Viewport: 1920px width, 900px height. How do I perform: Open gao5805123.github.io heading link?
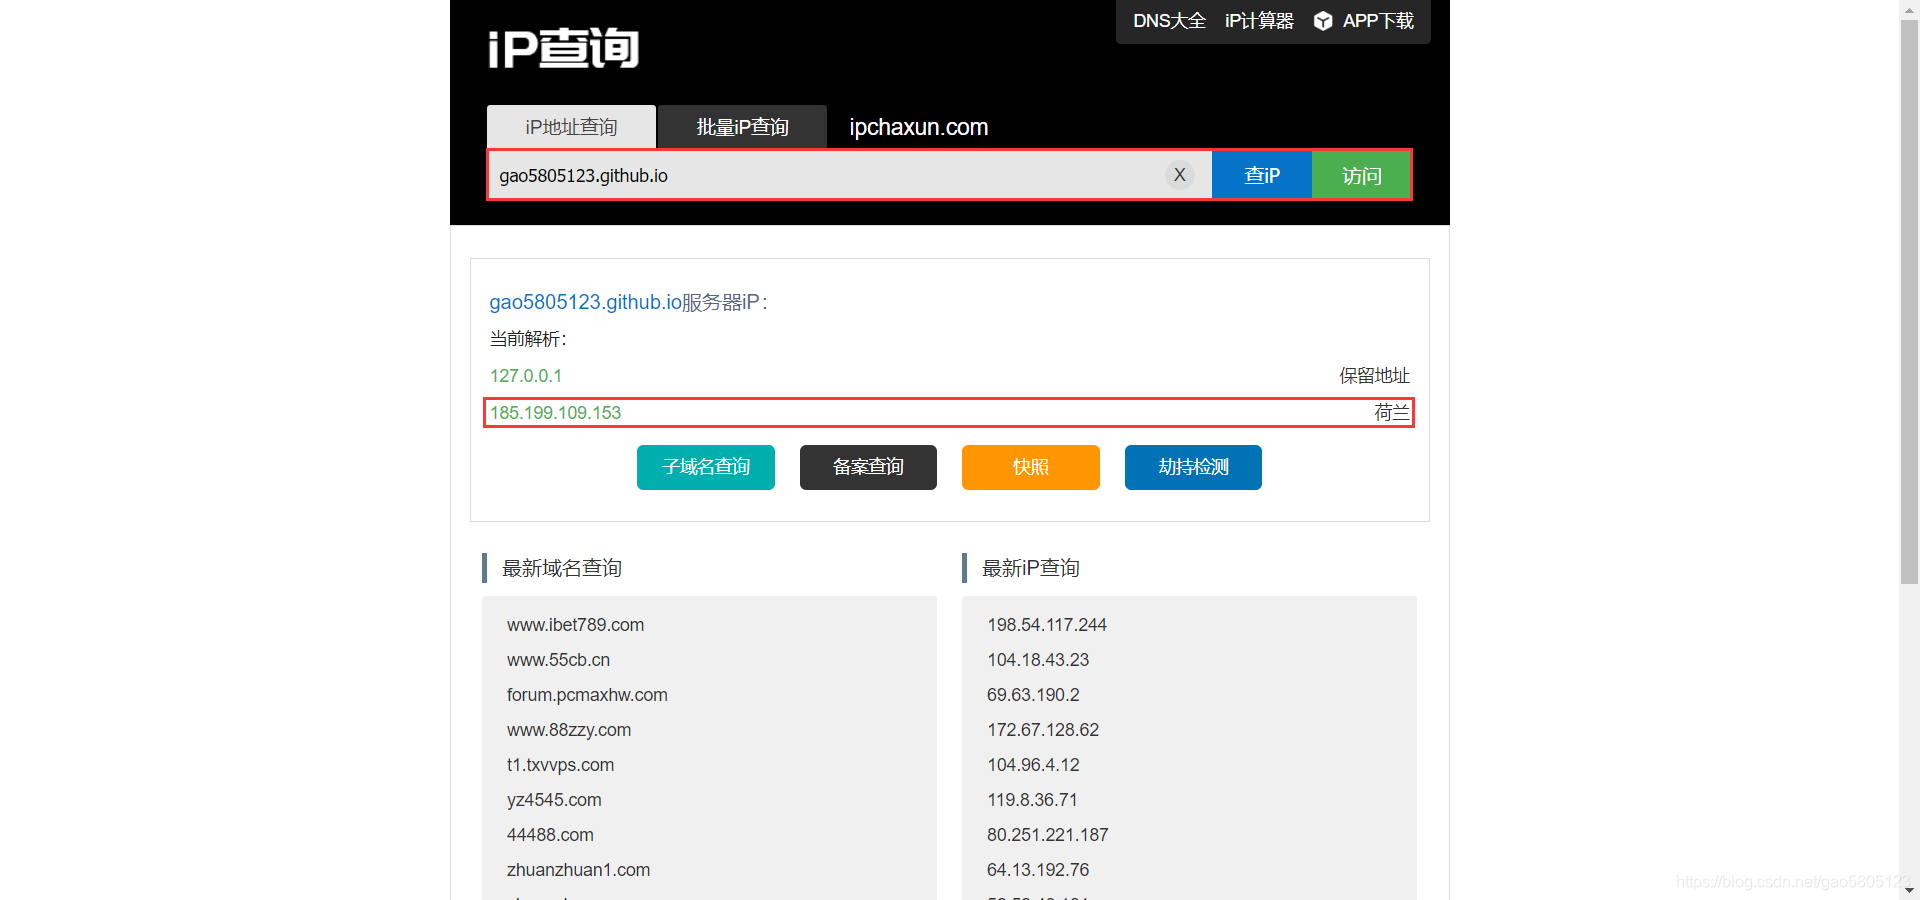[x=585, y=302]
